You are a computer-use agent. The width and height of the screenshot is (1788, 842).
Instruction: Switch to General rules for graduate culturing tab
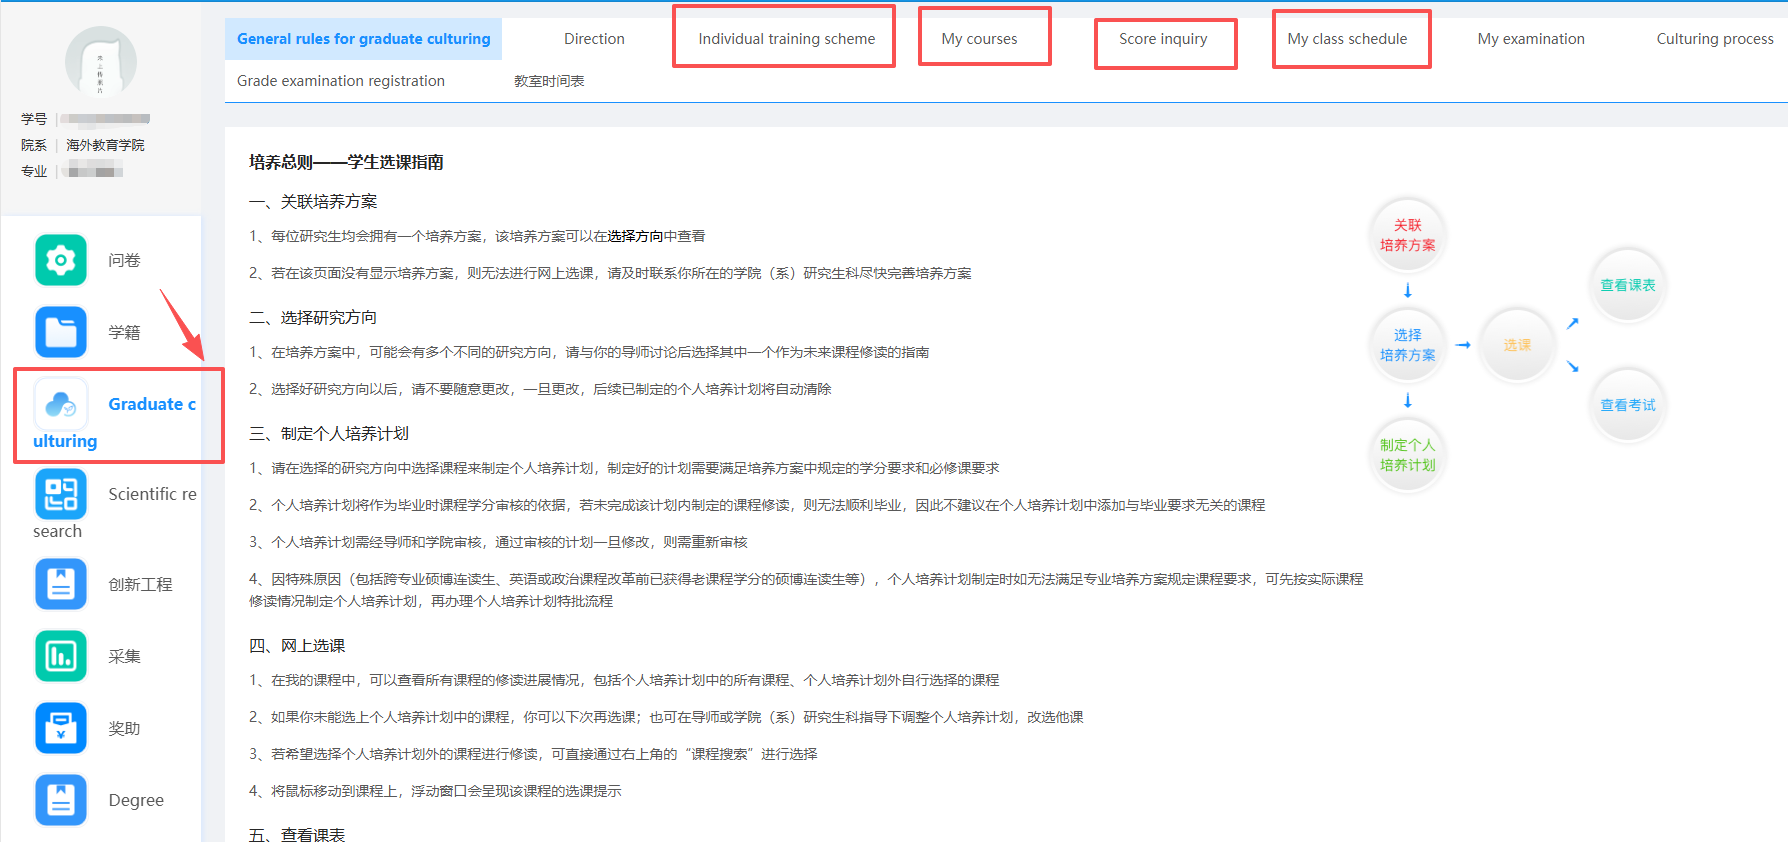click(x=363, y=39)
